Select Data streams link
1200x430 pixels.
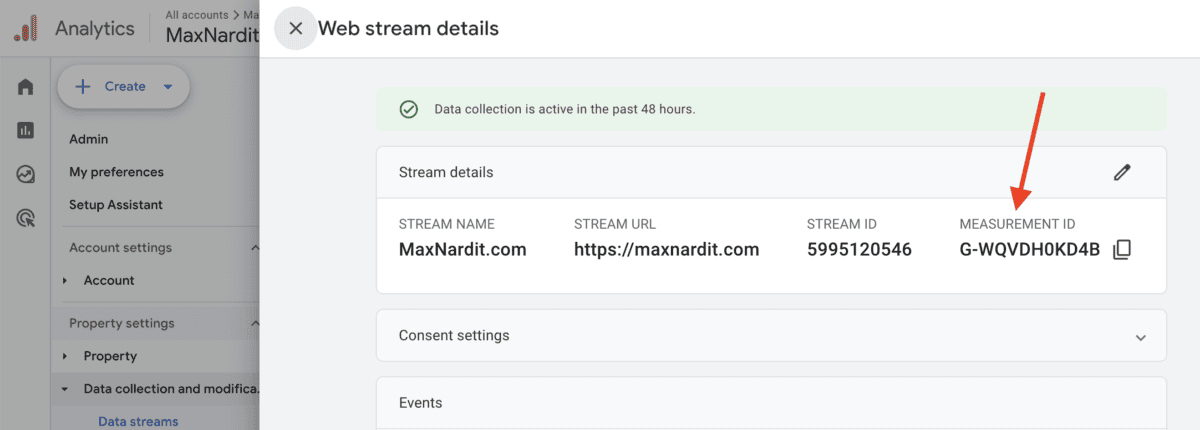coord(138,422)
